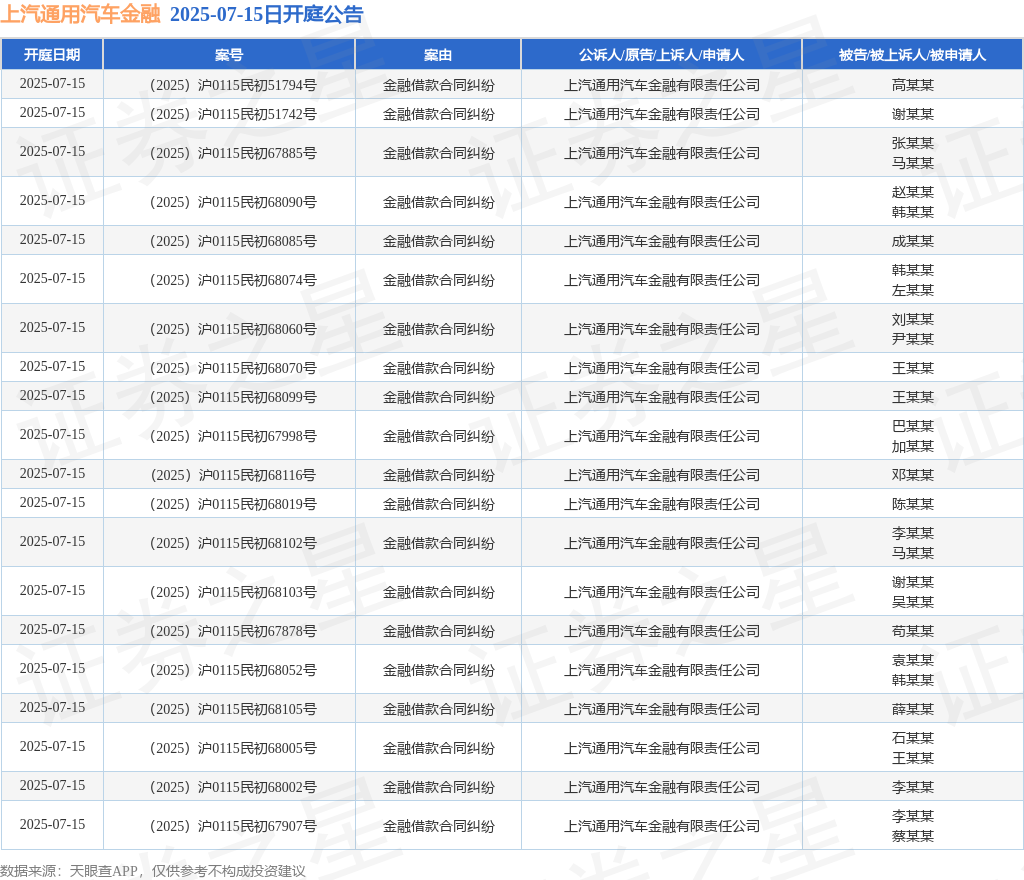1024x880 pixels.
Task: Click case number 沪0115民初51742号
Action: point(257,114)
